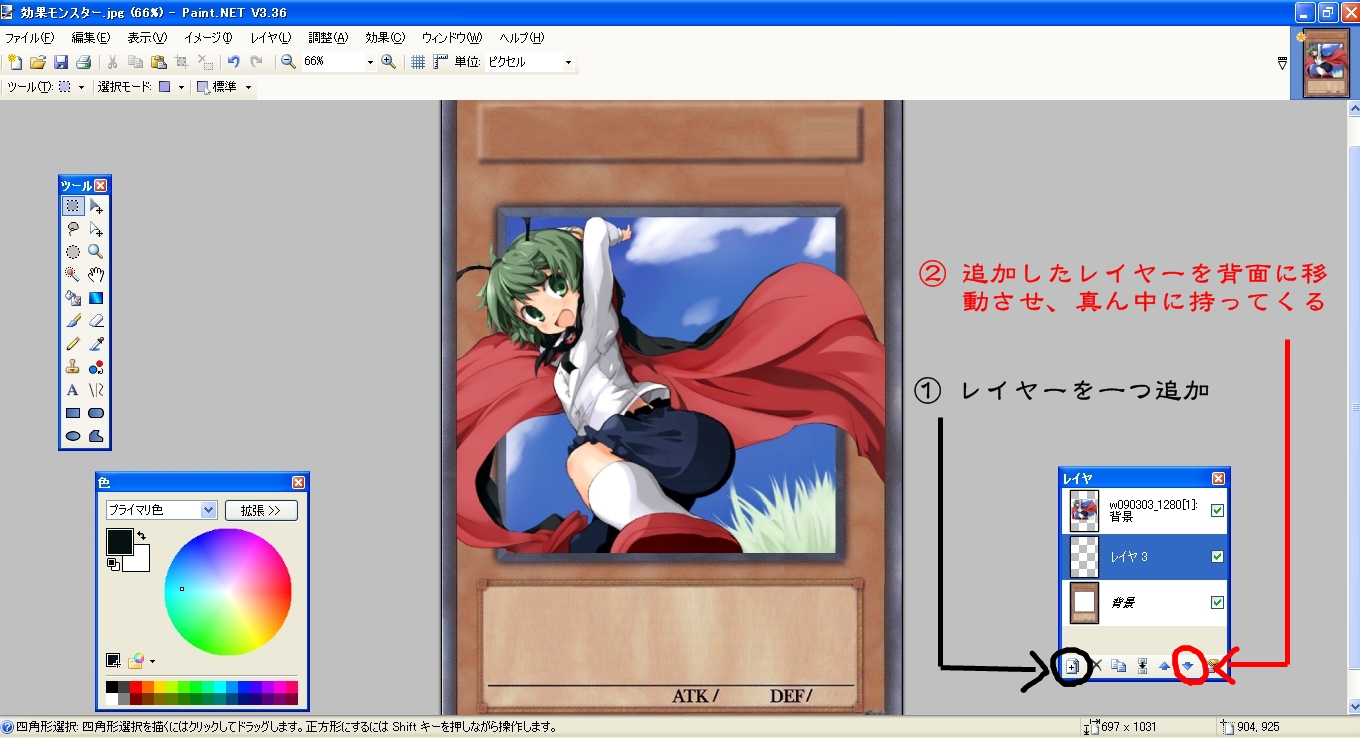Click the Undo arrow in the toolbar
Image resolution: width=1360 pixels, height=738 pixels.
click(233, 62)
